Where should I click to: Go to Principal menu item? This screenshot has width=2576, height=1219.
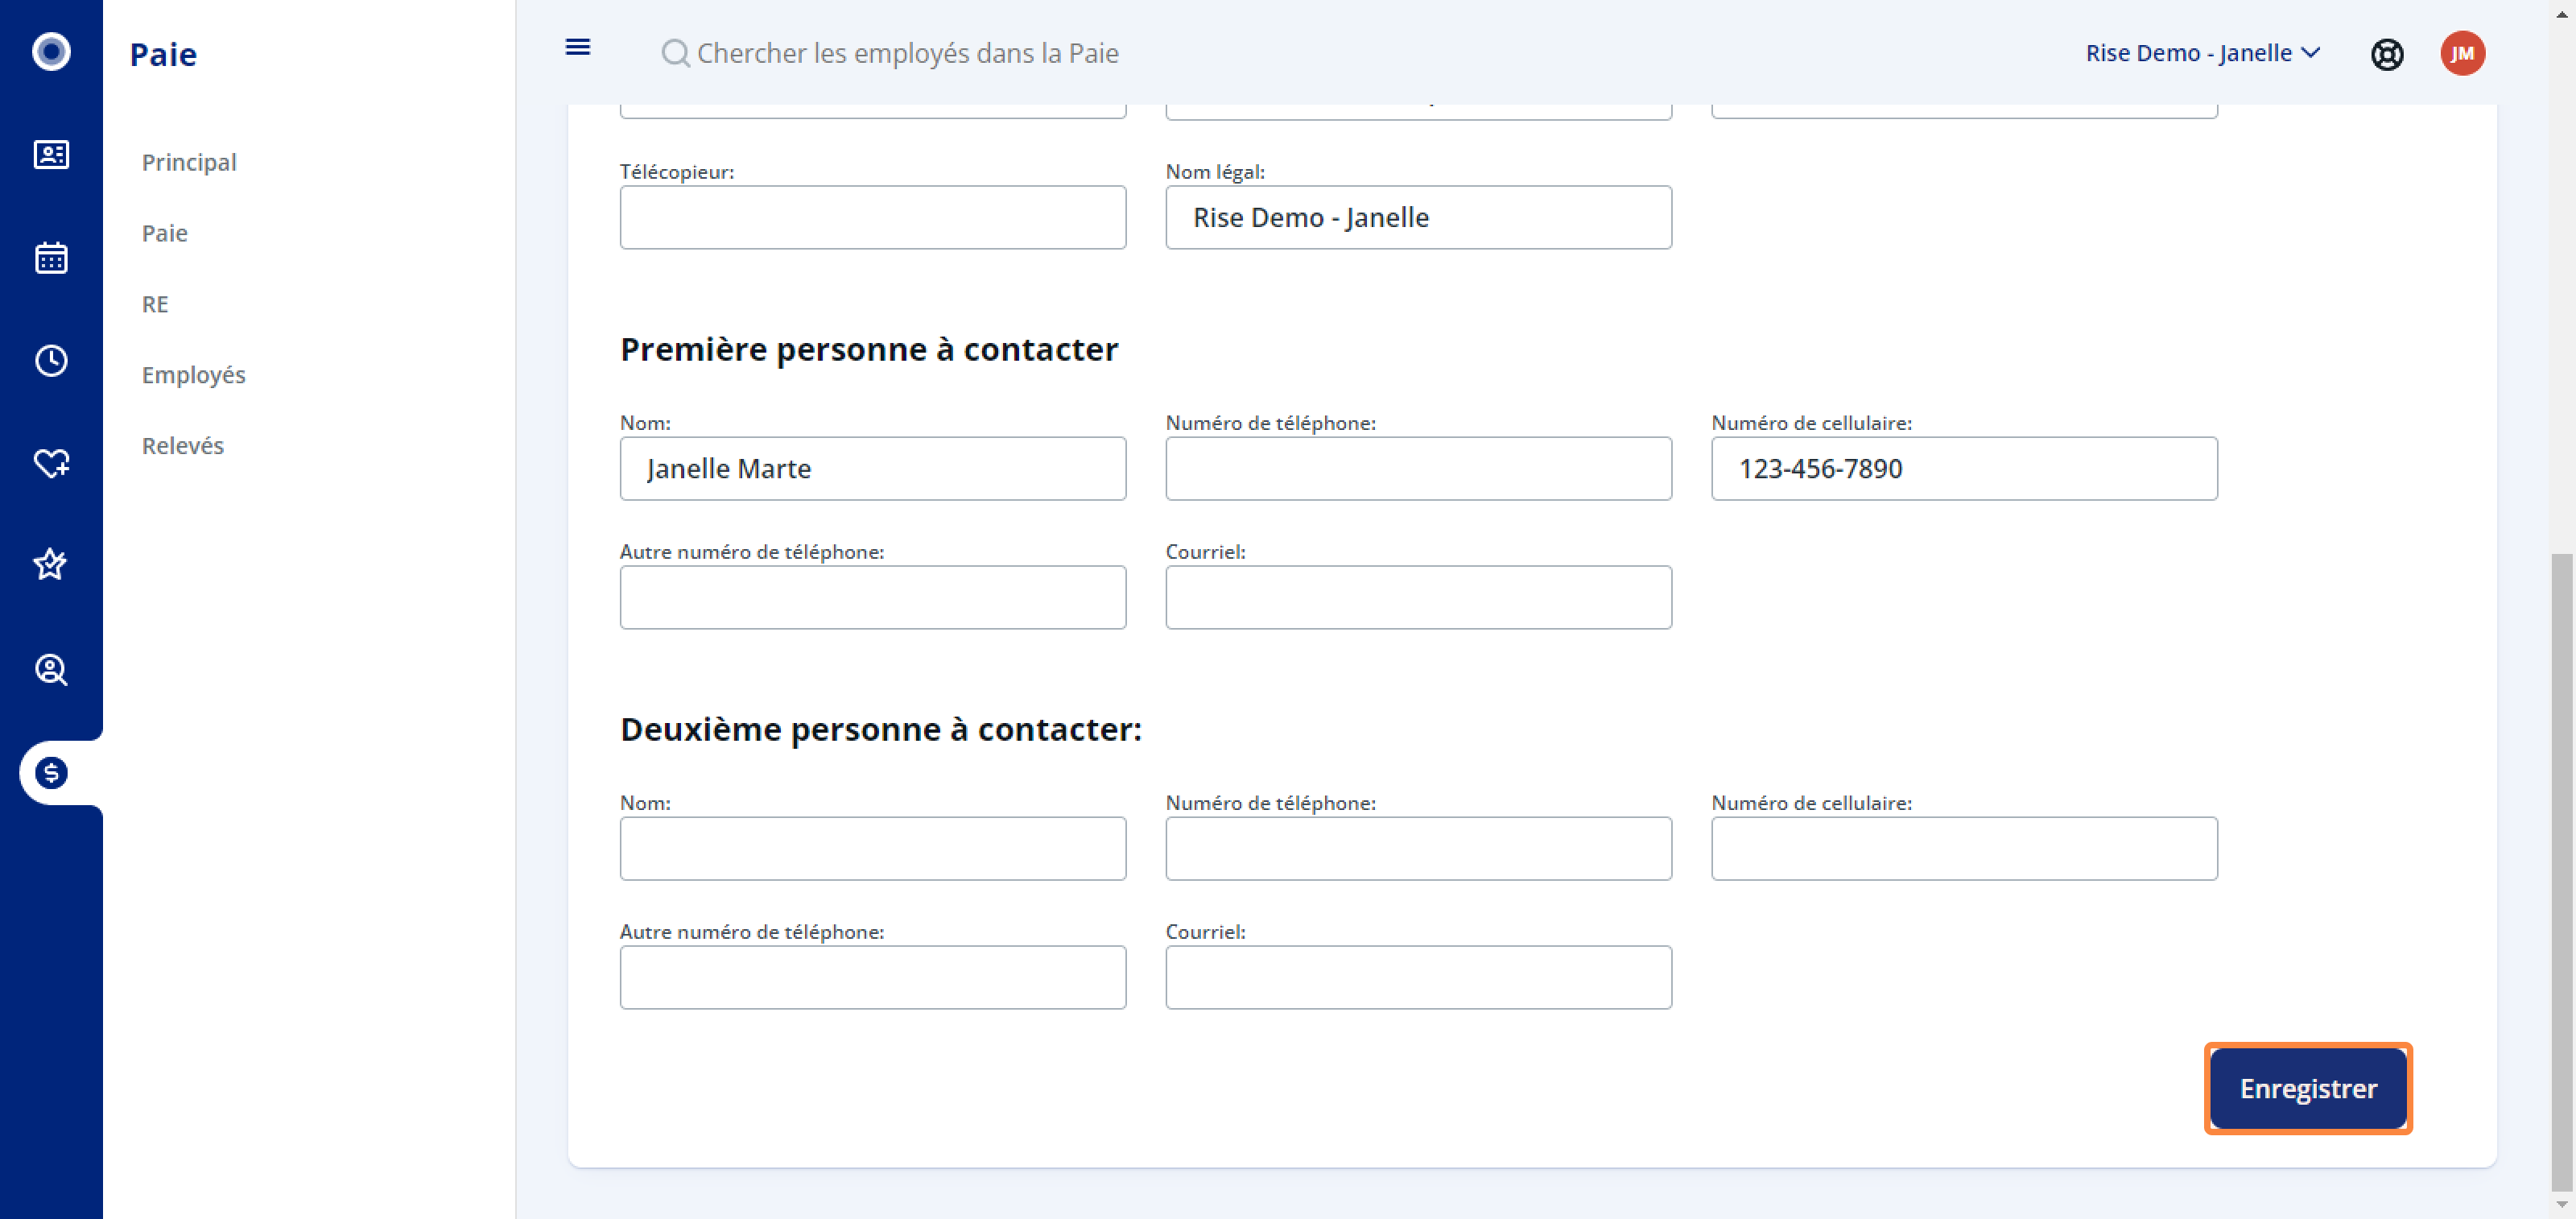pyautogui.click(x=189, y=162)
